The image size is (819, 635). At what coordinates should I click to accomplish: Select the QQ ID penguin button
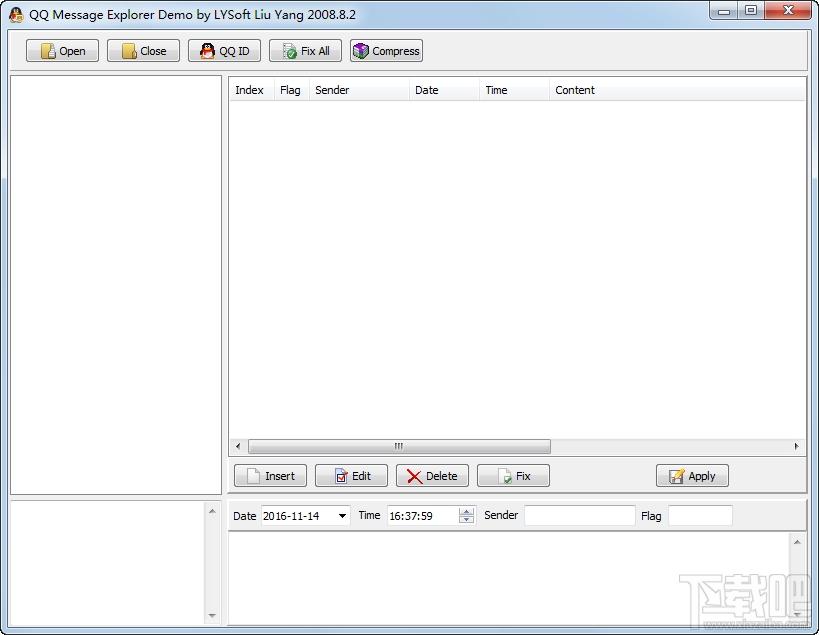click(x=224, y=51)
